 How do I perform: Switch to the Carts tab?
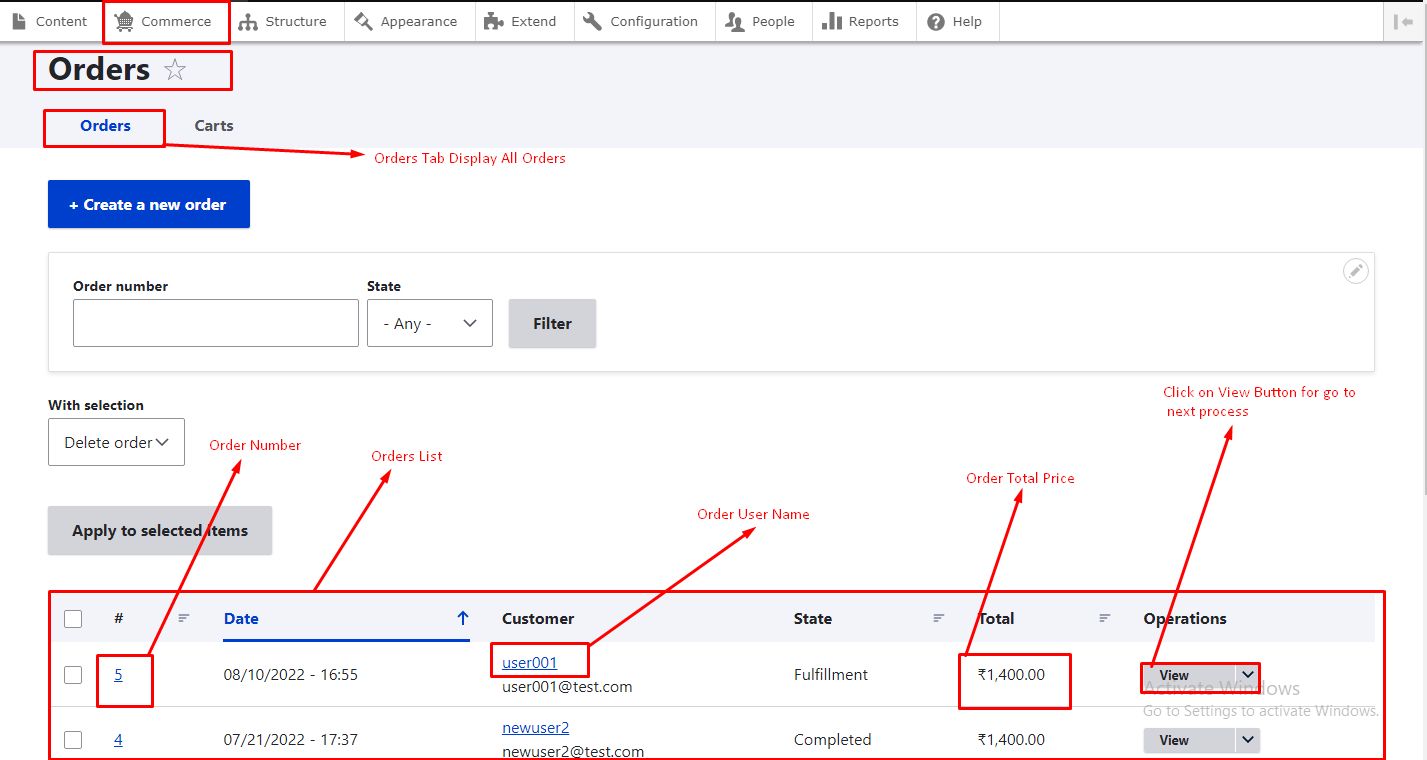click(214, 126)
